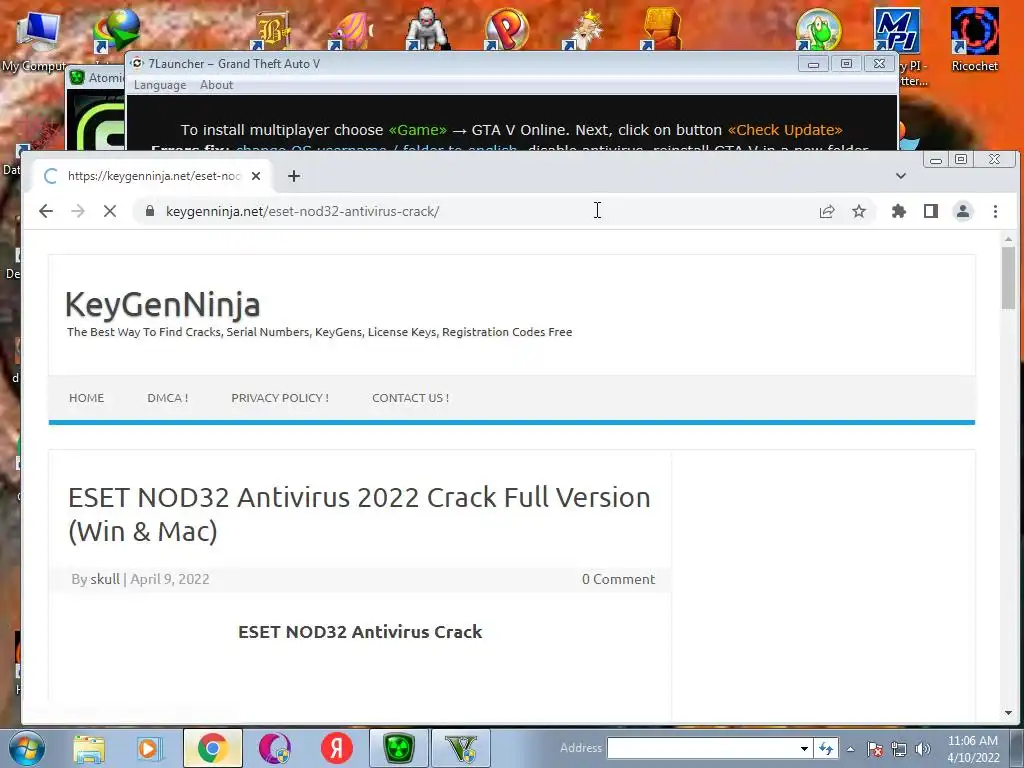Viewport: 1024px width, 768px height.
Task: Open the DMCA ! navigation link
Action: point(168,398)
